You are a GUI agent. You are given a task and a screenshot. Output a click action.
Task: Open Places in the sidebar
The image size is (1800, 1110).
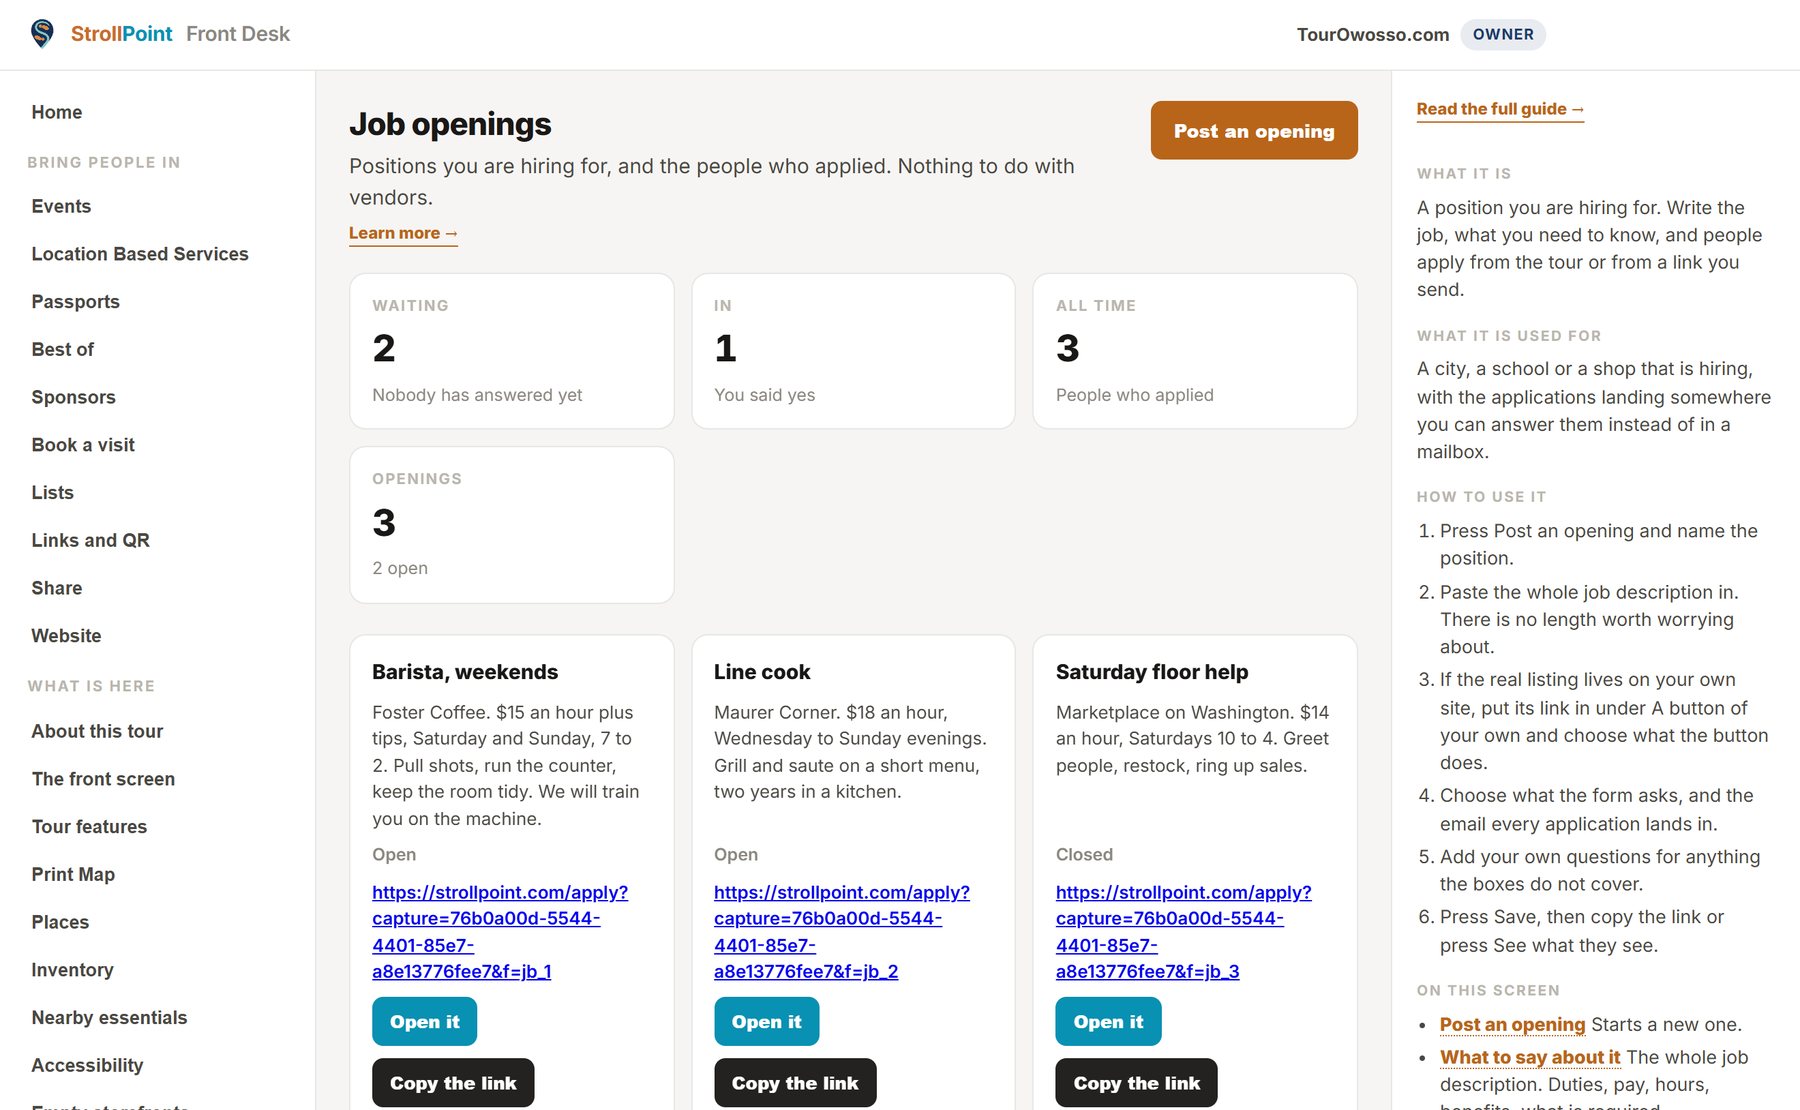(x=60, y=922)
